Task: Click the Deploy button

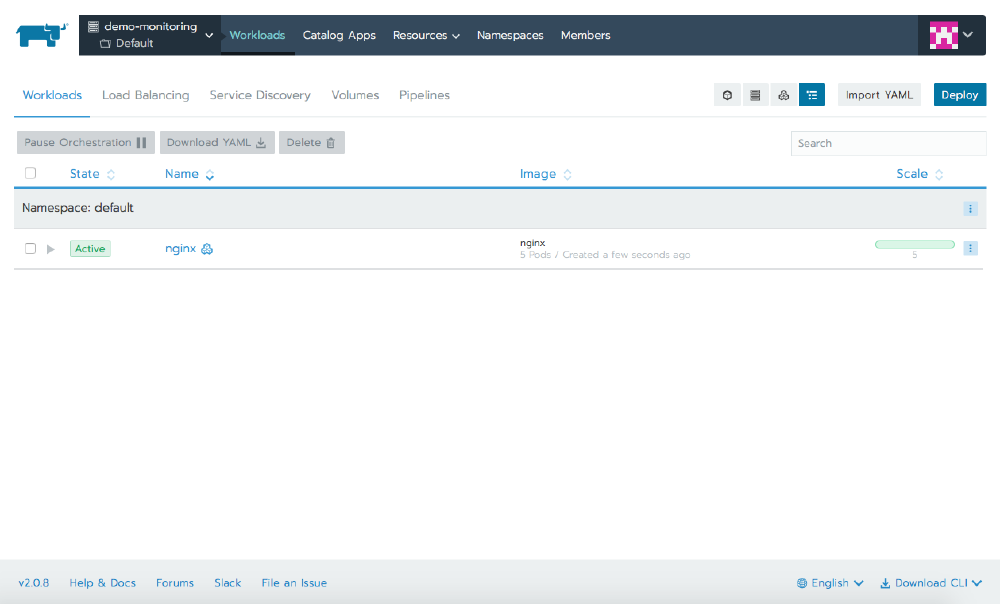Action: [959, 94]
